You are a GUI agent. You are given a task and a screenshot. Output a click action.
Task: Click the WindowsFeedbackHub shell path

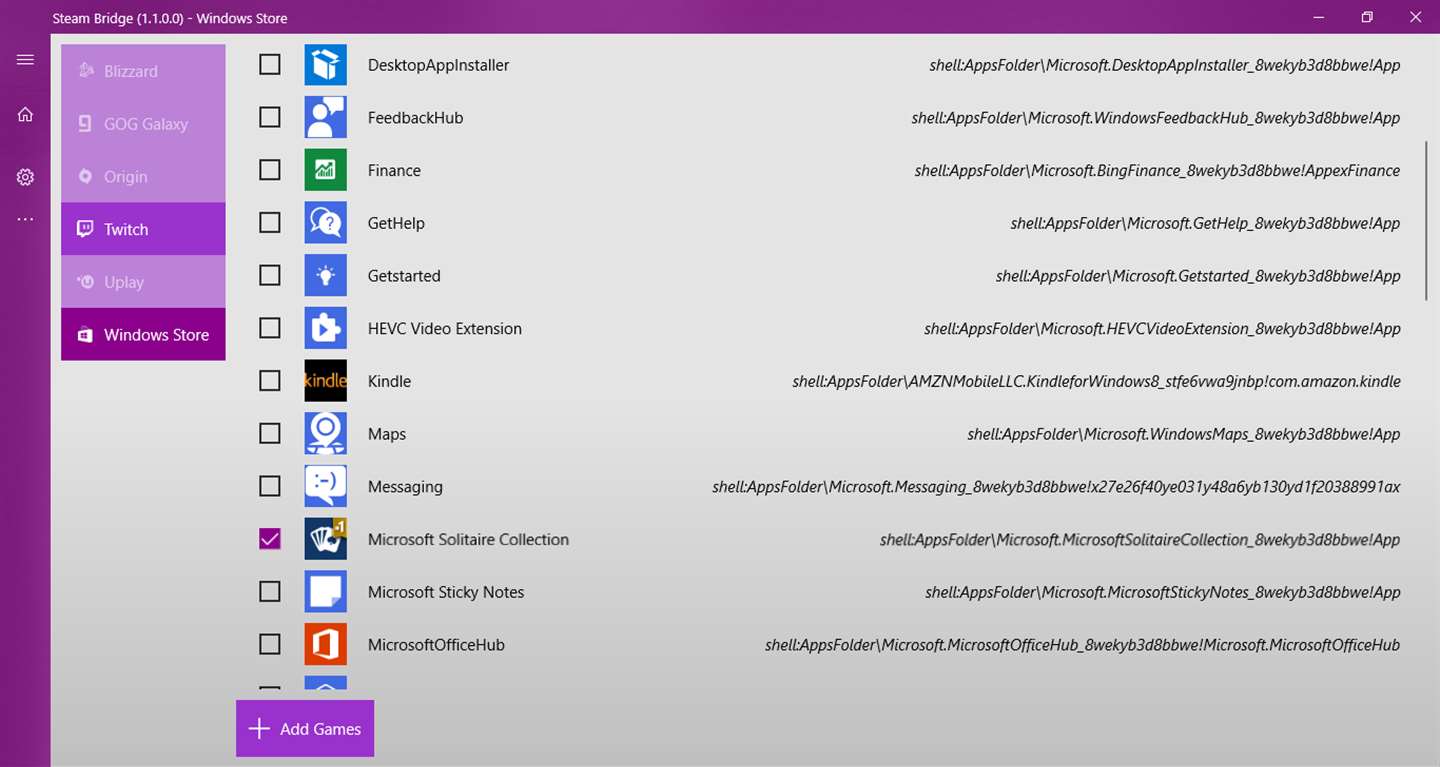[x=1156, y=117]
